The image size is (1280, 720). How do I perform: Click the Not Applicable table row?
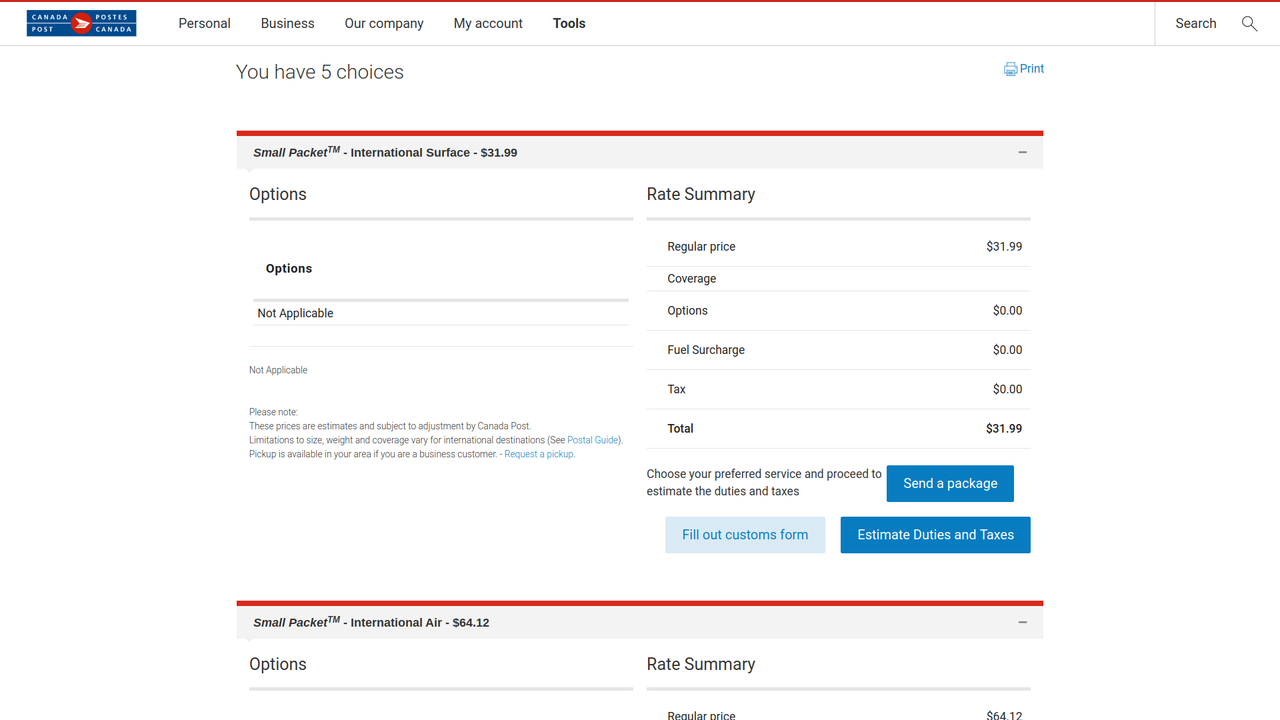(x=441, y=313)
